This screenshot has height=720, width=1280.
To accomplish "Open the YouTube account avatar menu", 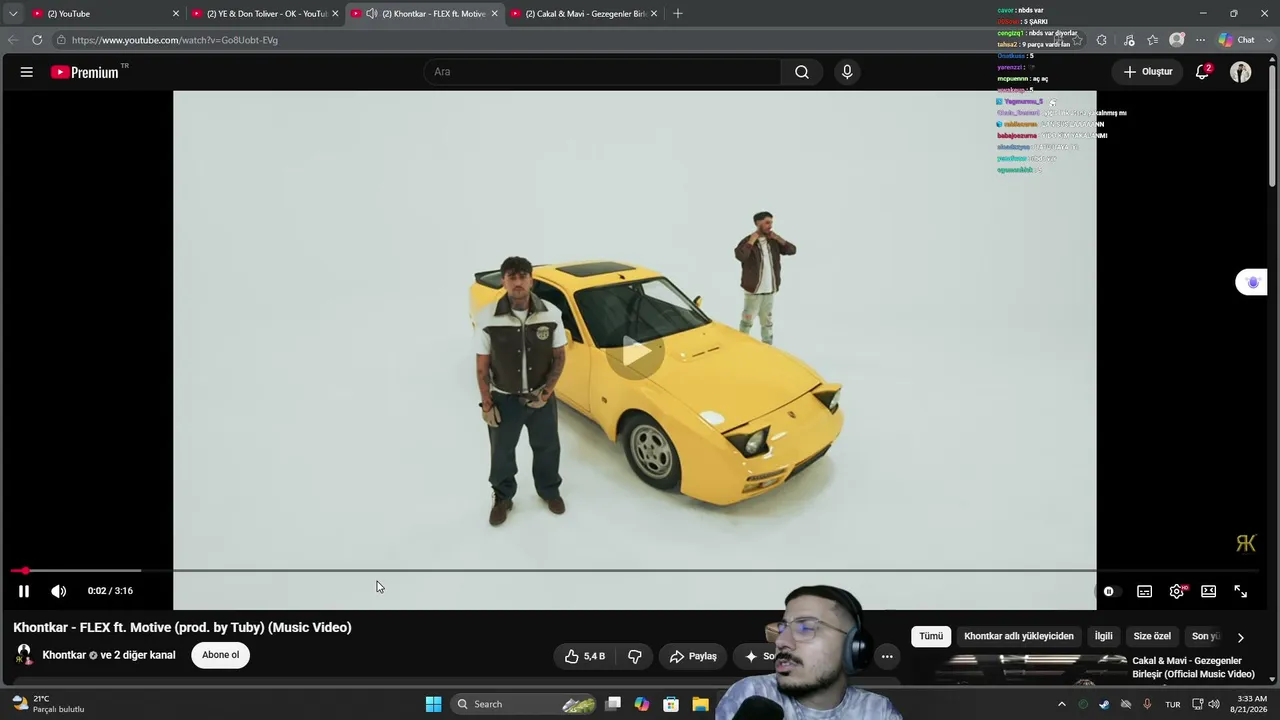I will click(1241, 72).
